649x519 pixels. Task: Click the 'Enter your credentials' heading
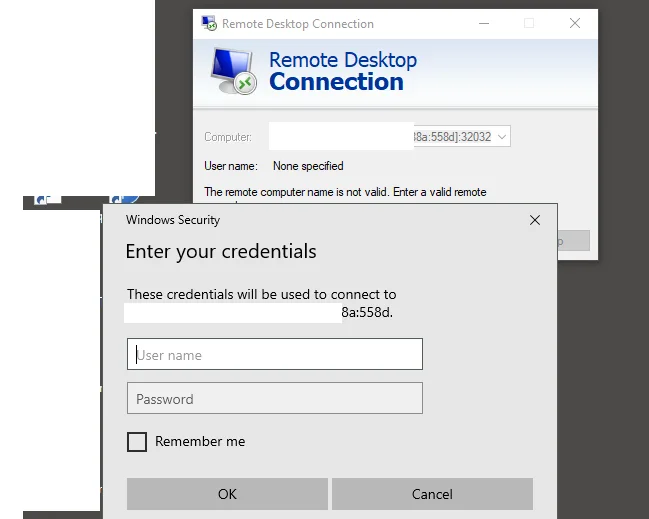pos(221,252)
